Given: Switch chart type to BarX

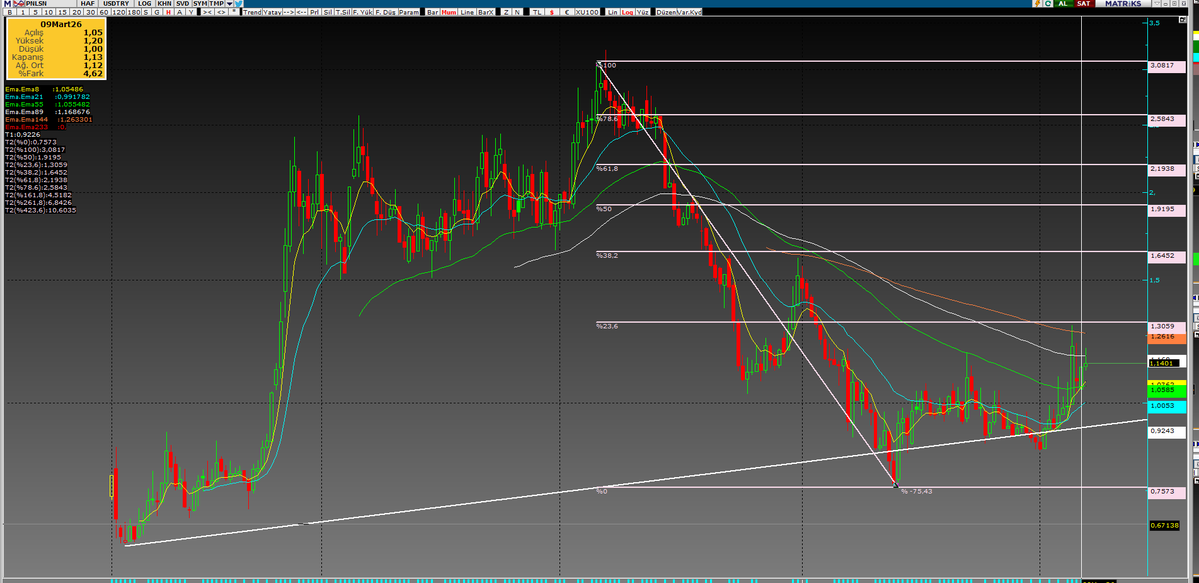Looking at the screenshot, I should pyautogui.click(x=486, y=12).
